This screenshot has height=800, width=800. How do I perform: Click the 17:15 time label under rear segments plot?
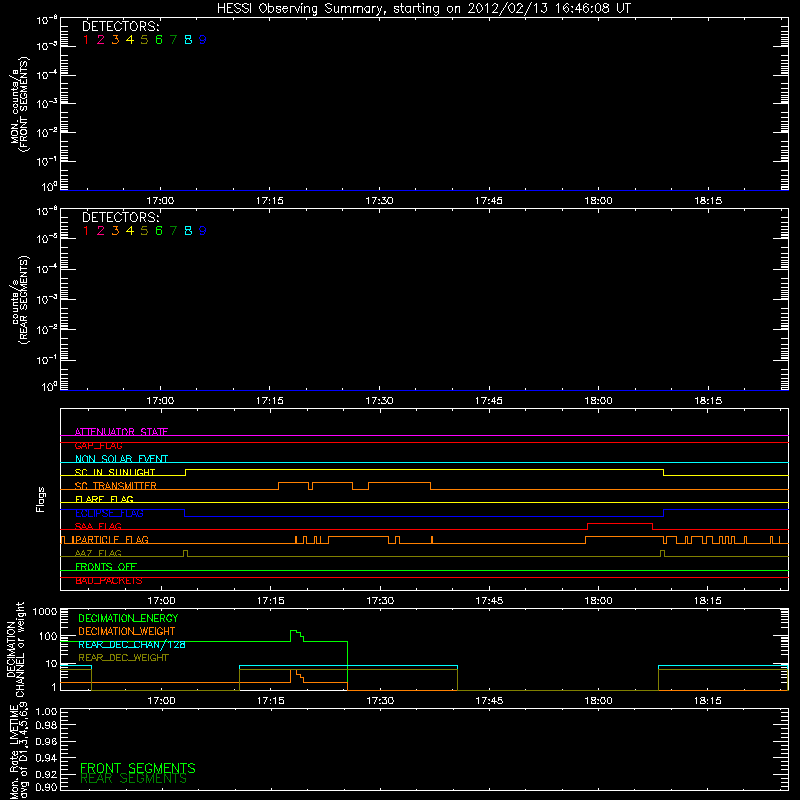coord(269,401)
